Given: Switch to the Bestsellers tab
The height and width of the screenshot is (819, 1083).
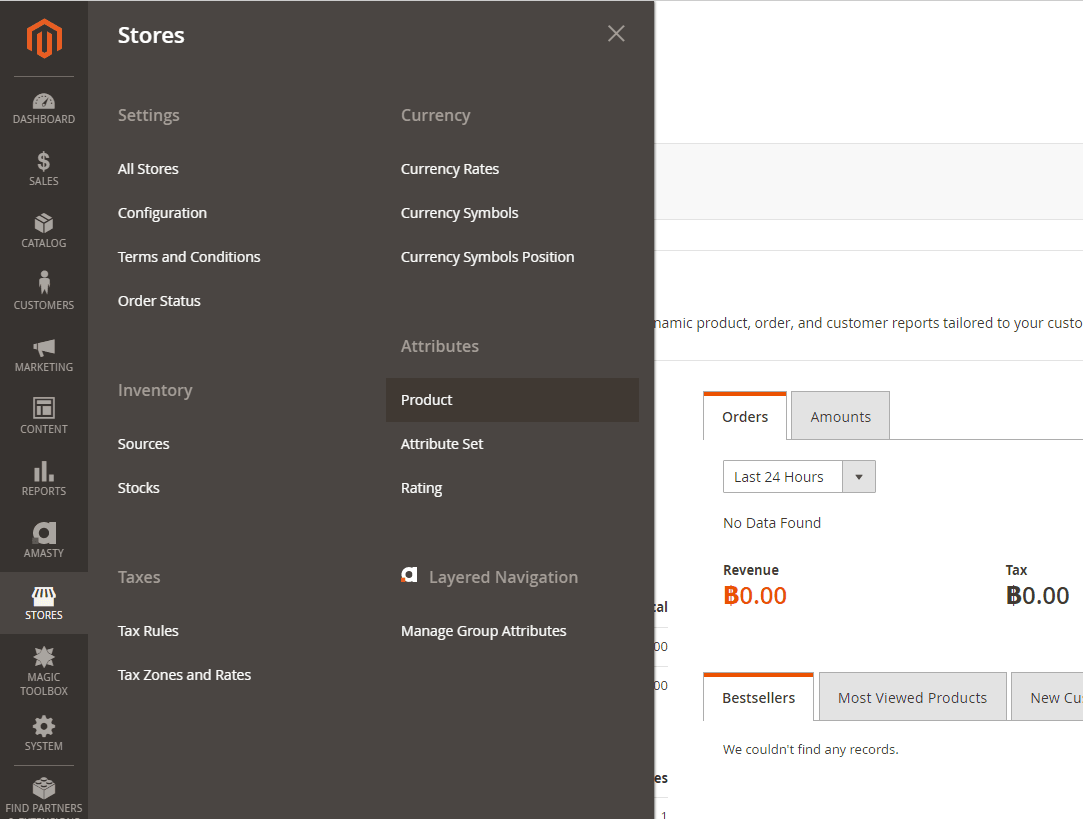Looking at the screenshot, I should [758, 697].
